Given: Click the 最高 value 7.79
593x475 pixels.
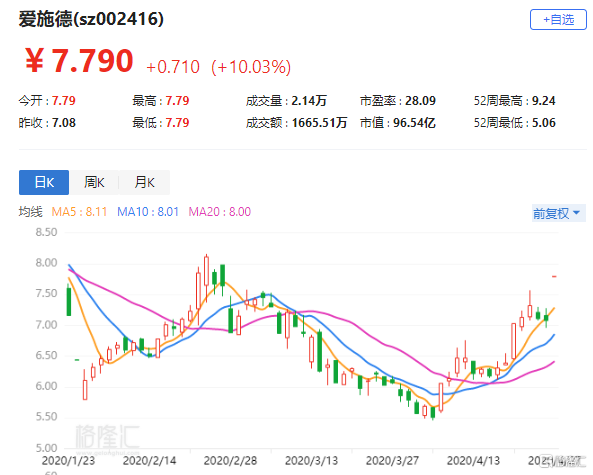Looking at the screenshot, I should coord(177,101).
